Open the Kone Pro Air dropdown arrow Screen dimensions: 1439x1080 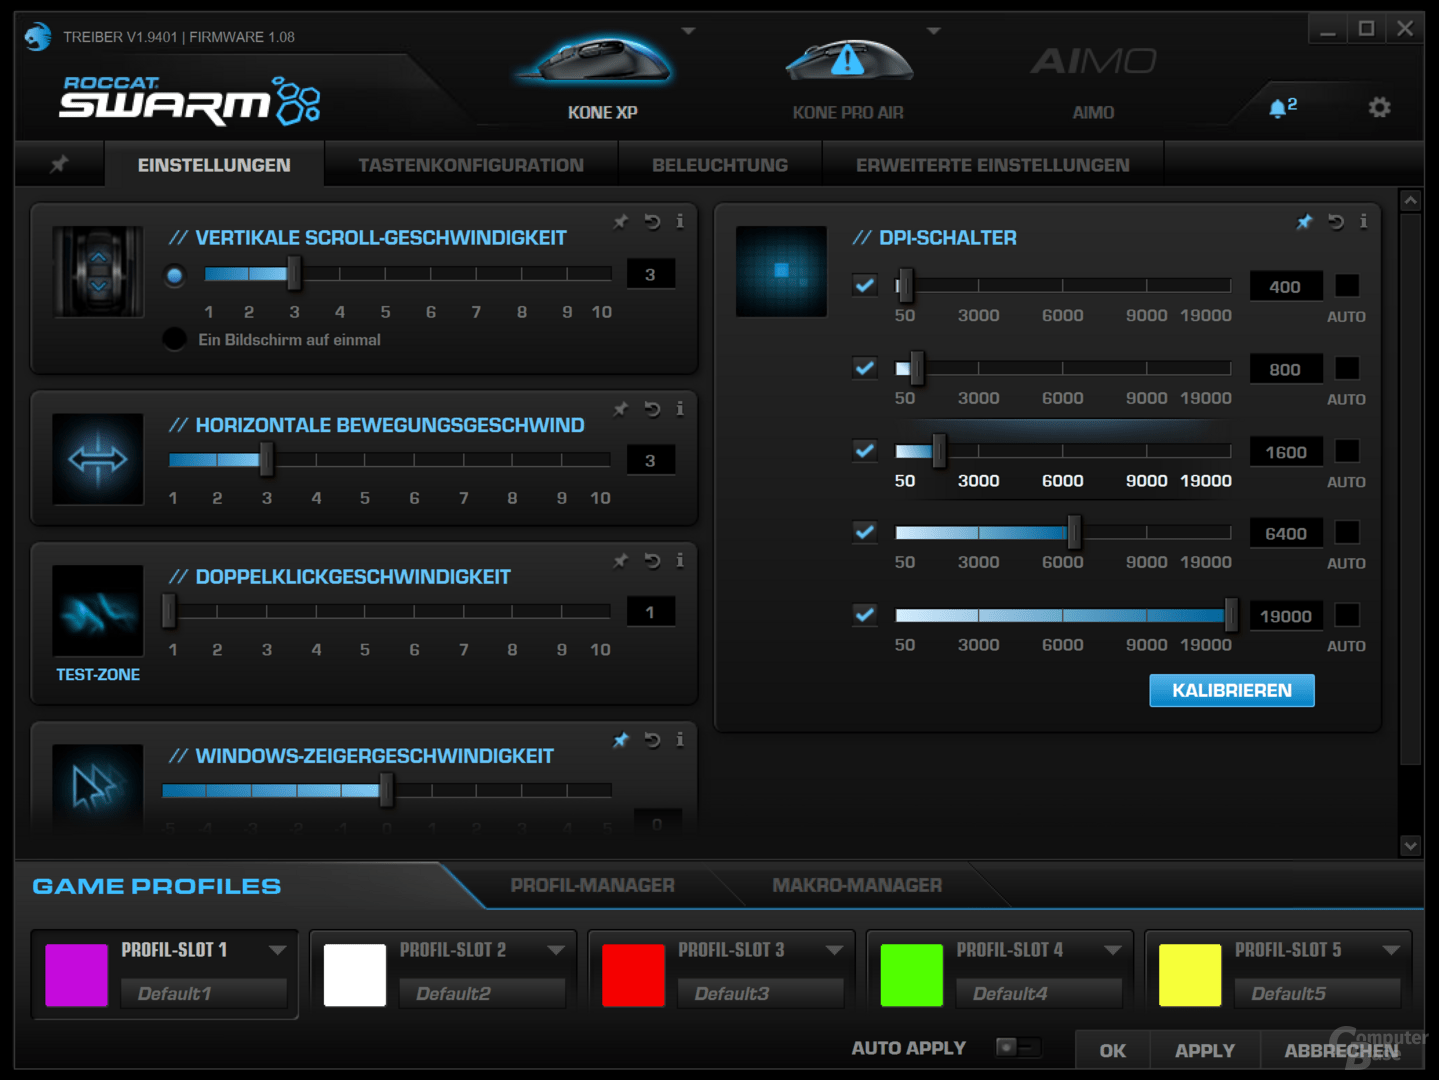point(934,31)
